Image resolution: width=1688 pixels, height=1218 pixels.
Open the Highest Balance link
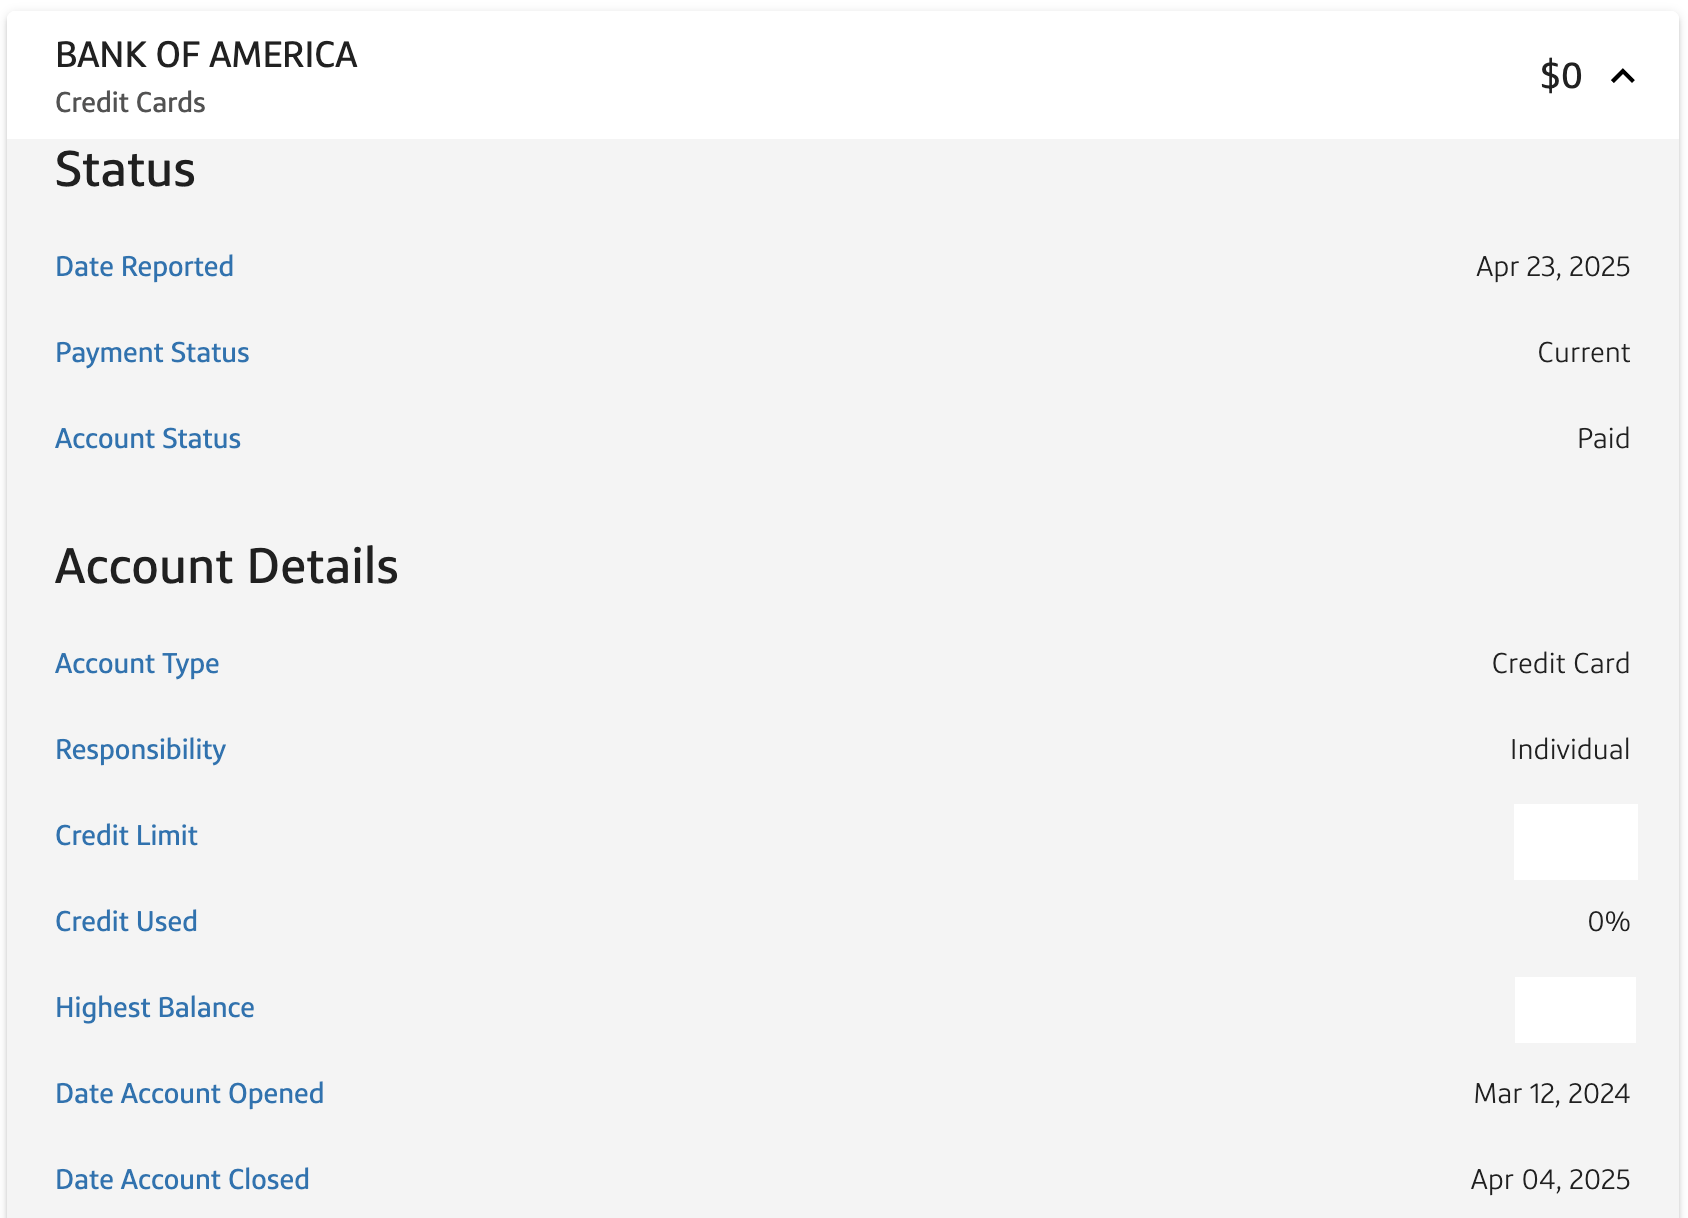[x=155, y=1008]
